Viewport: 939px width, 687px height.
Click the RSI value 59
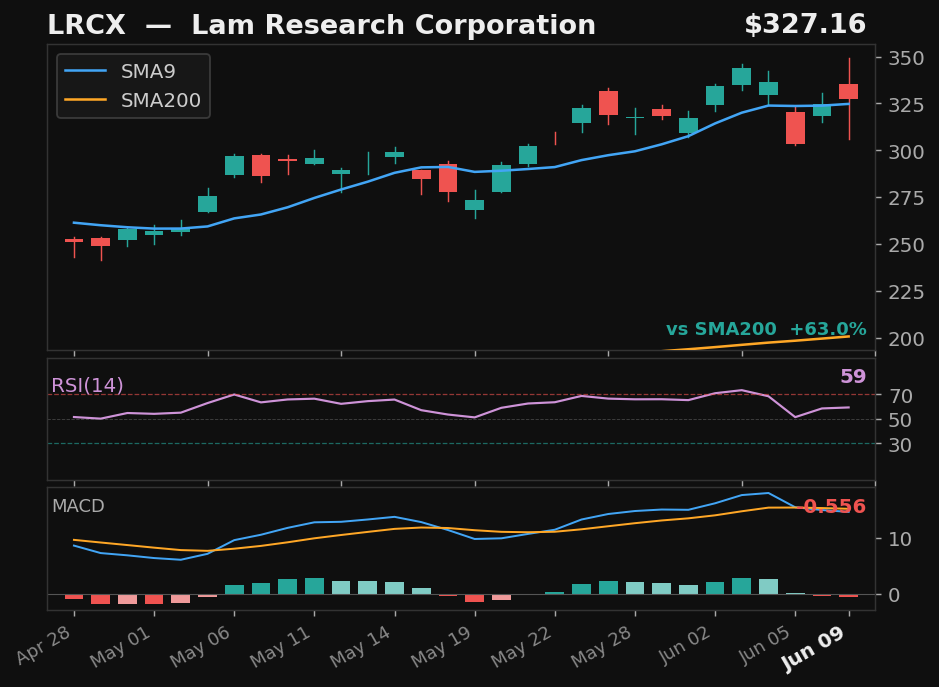pos(853,376)
